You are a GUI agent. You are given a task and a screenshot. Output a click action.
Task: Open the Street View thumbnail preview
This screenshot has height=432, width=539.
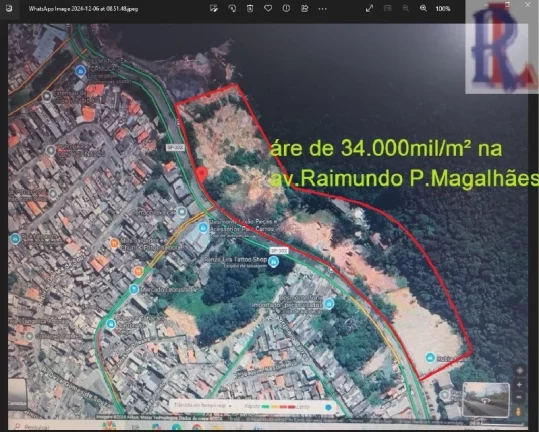click(485, 400)
